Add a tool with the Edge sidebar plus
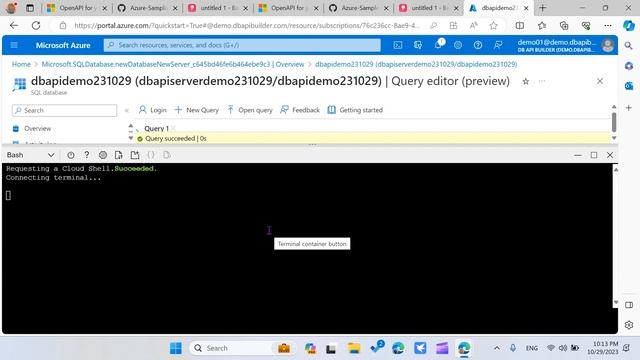Image resolution: width=640 pixels, height=360 pixels. [x=629, y=108]
